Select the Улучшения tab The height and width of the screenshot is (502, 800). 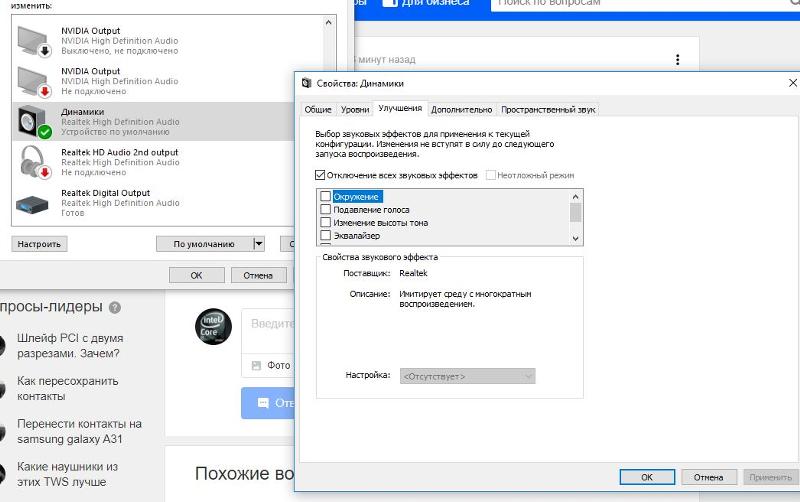[x=400, y=108]
